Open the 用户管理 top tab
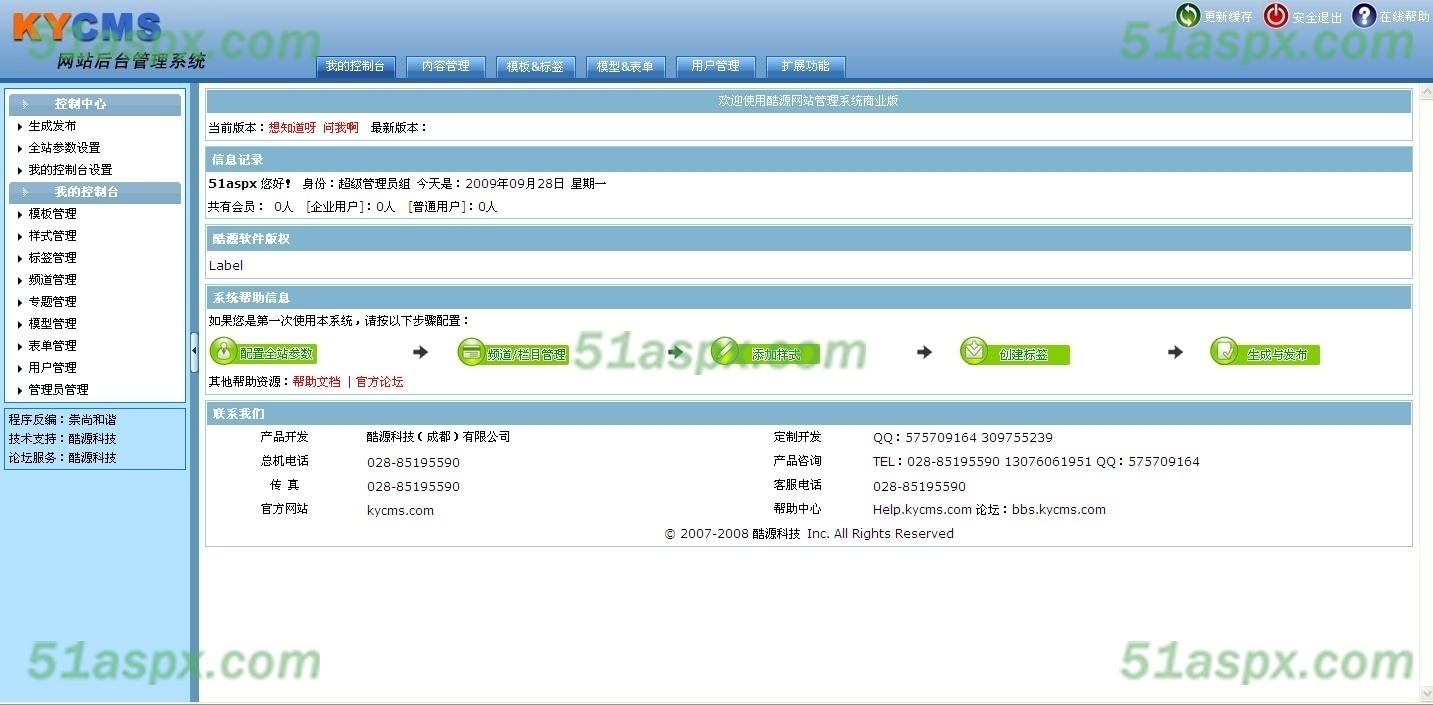 click(715, 67)
